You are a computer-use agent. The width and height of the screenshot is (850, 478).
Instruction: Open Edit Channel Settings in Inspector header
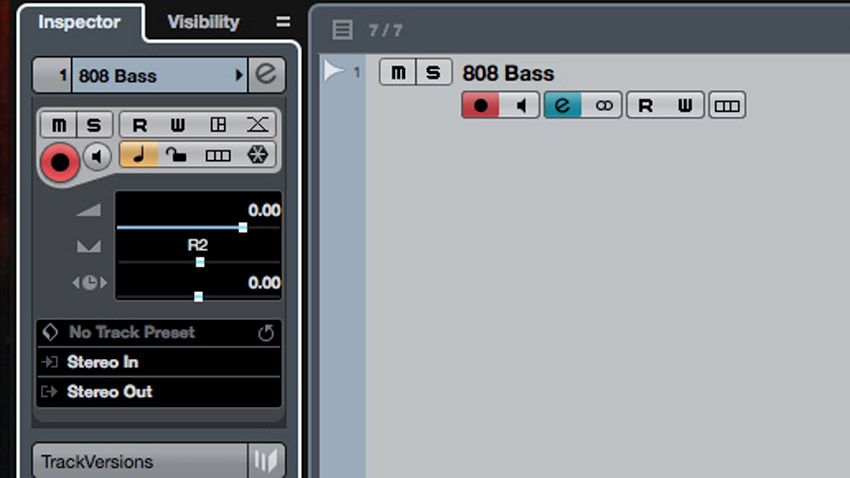(266, 75)
